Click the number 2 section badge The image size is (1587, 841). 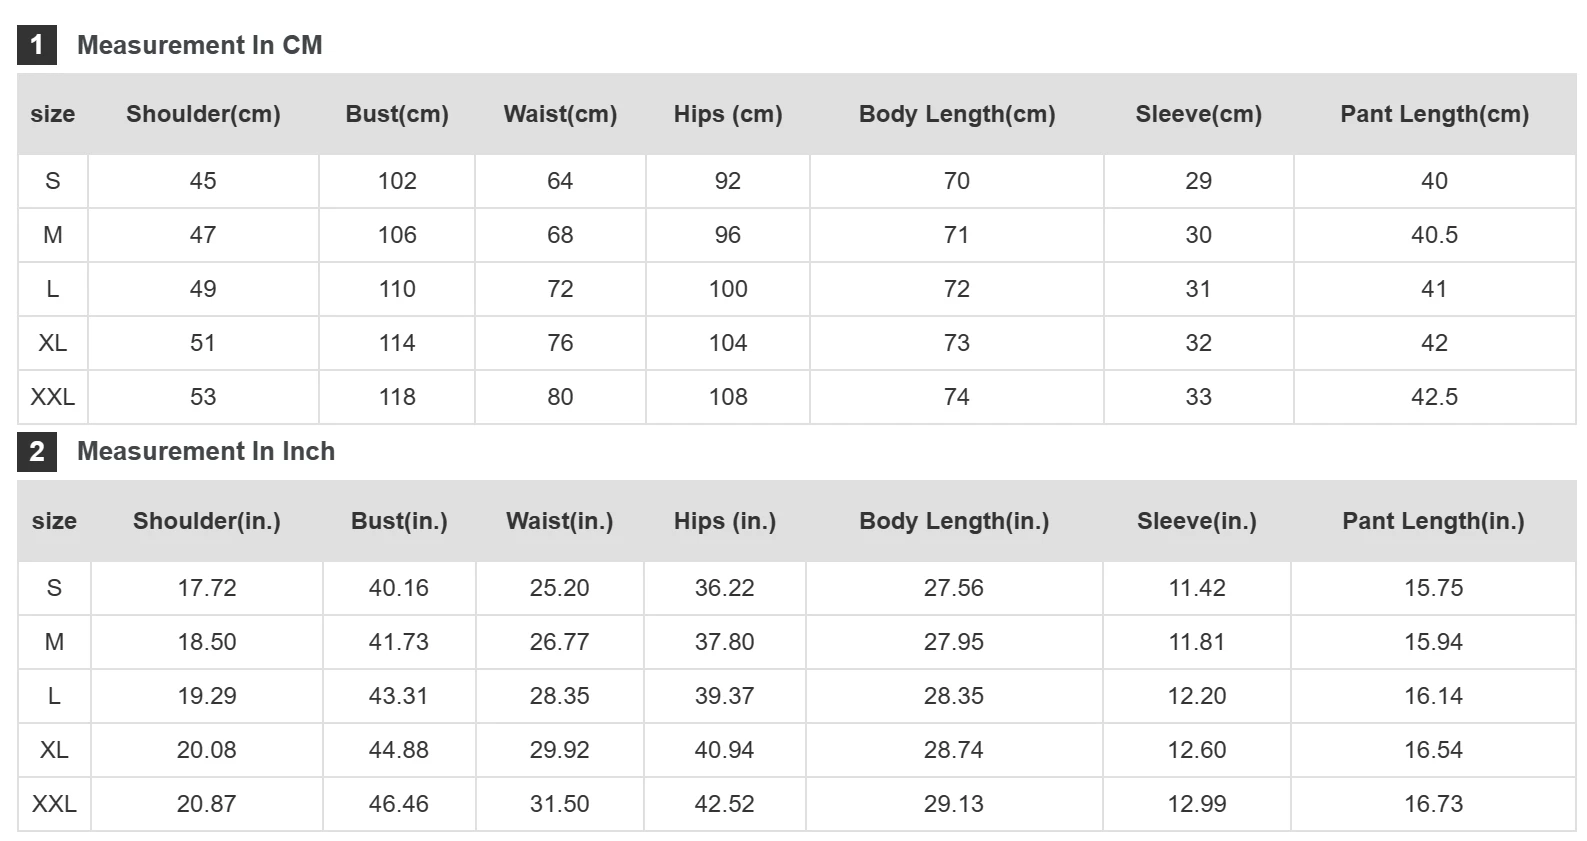[37, 452]
